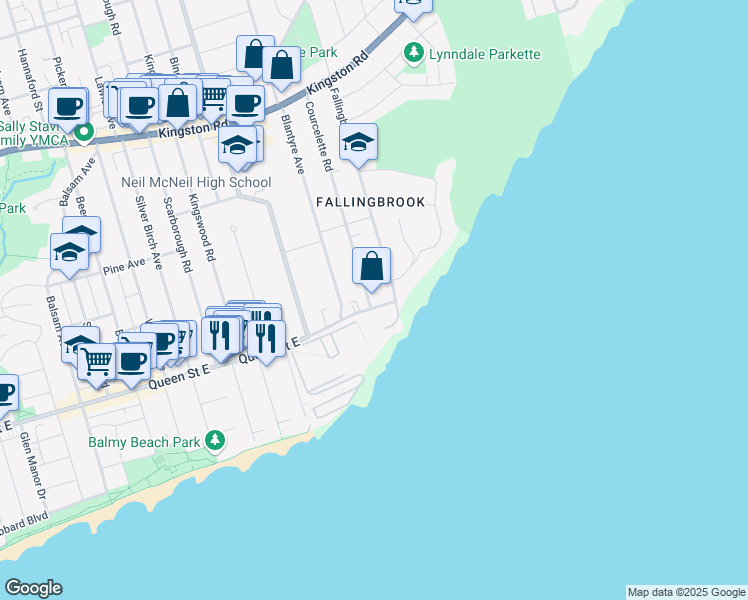
Task: Select the Neil McNeil High School label
Action: click(x=196, y=182)
